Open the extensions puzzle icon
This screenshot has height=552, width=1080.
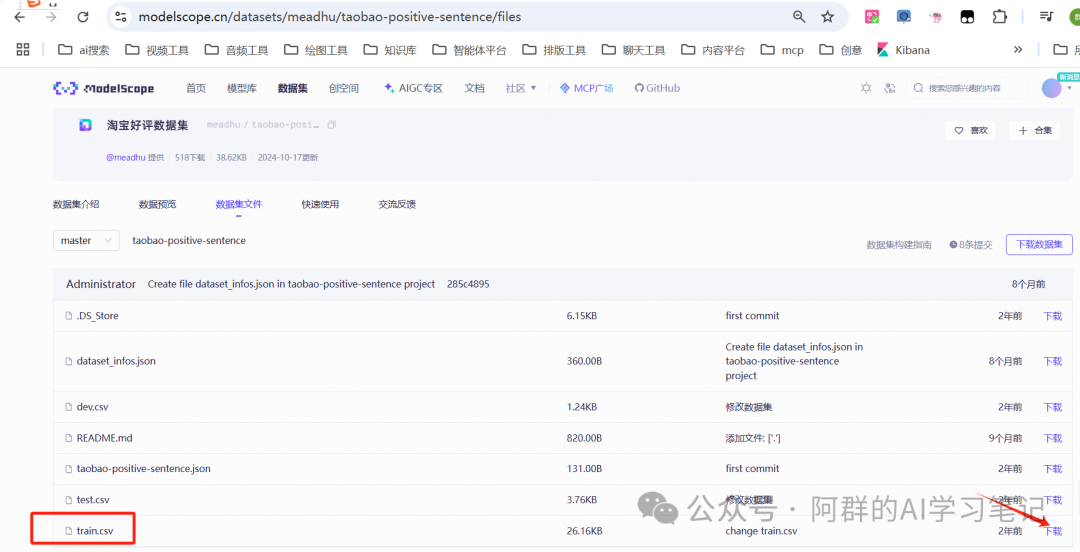[999, 17]
